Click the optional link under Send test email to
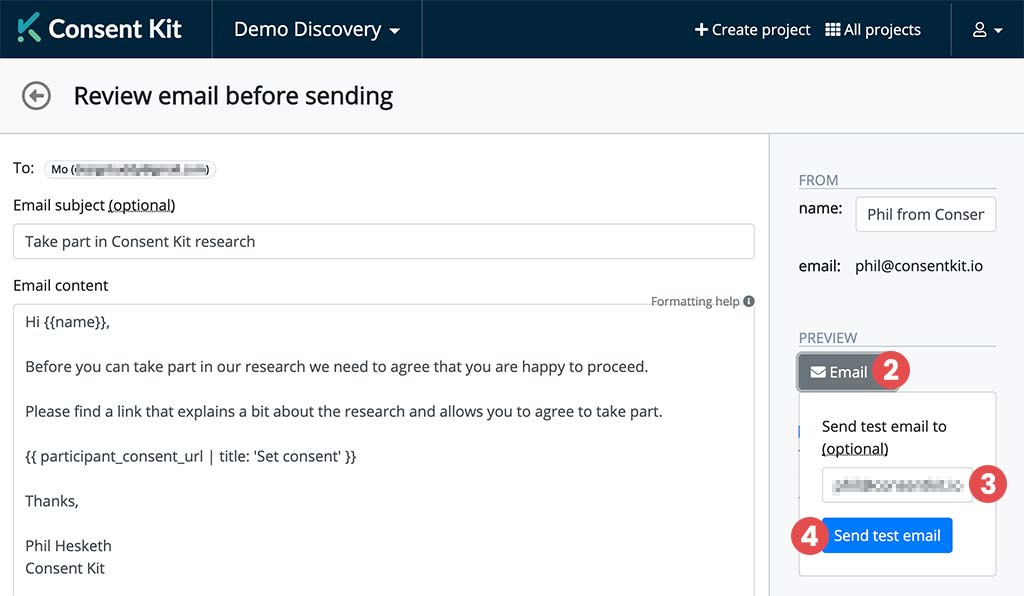The height and width of the screenshot is (596, 1024). 855,448
